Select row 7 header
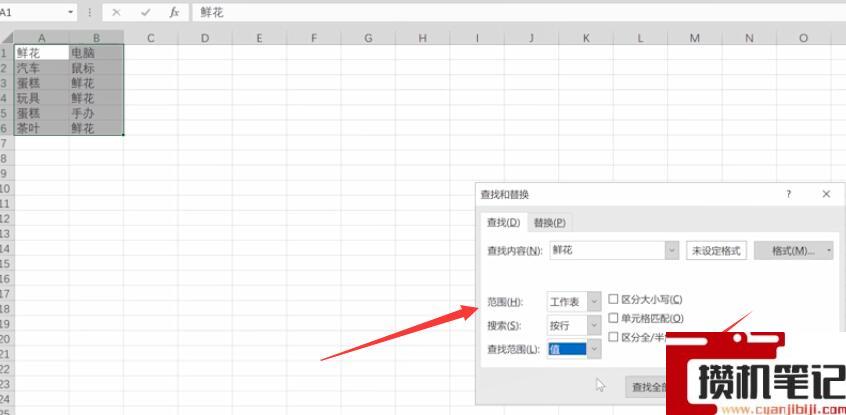The image size is (846, 415). tap(7, 143)
